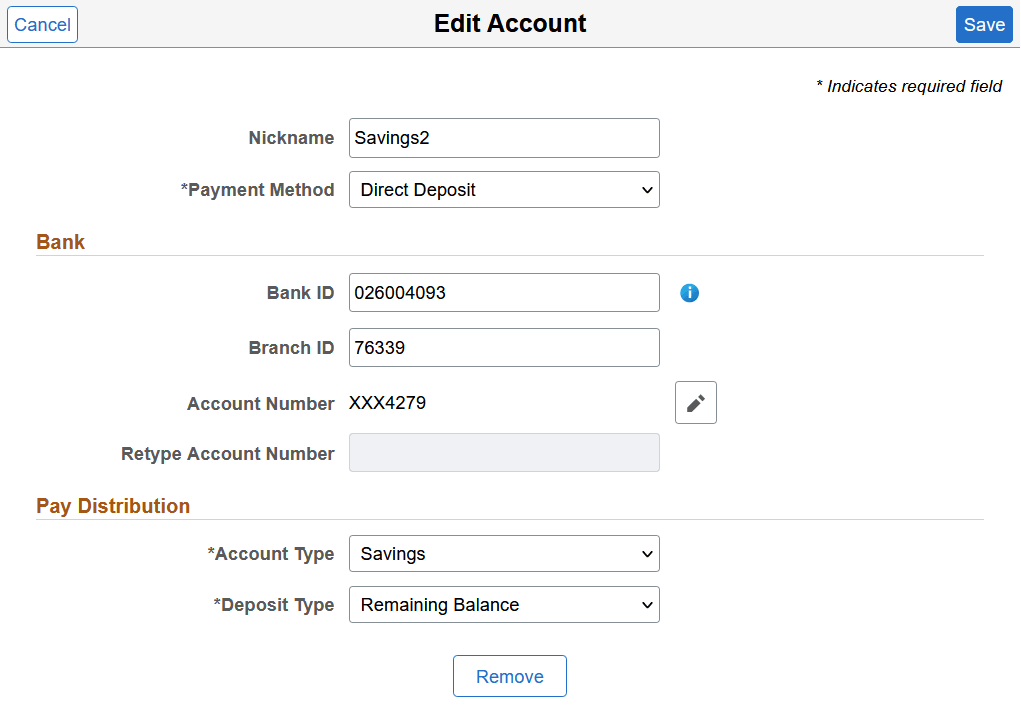Viewport: 1021px width, 705px height.
Task: Click the Deposit Type chevron arrow
Action: click(x=646, y=604)
